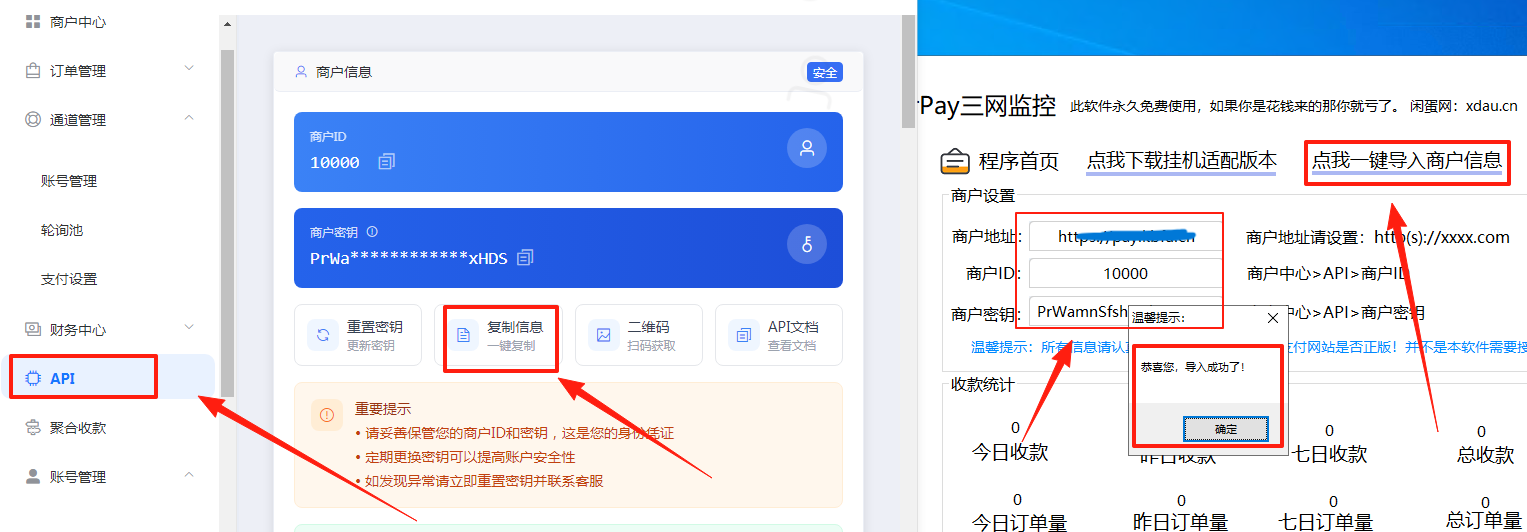Click the 商户密钥 info icon
This screenshot has height=532, width=1527.
372,232
